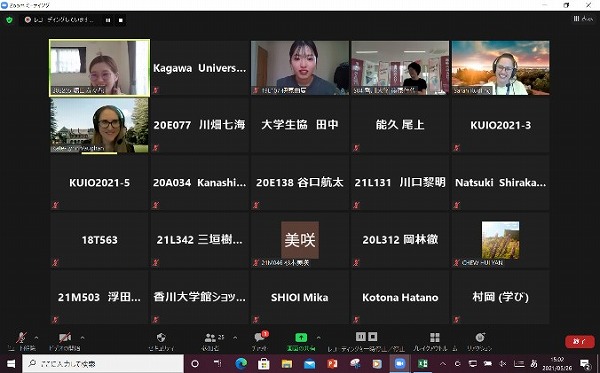Screen dimensions: 600x373
Task: Toggle the start video camera button
Action: (65, 341)
